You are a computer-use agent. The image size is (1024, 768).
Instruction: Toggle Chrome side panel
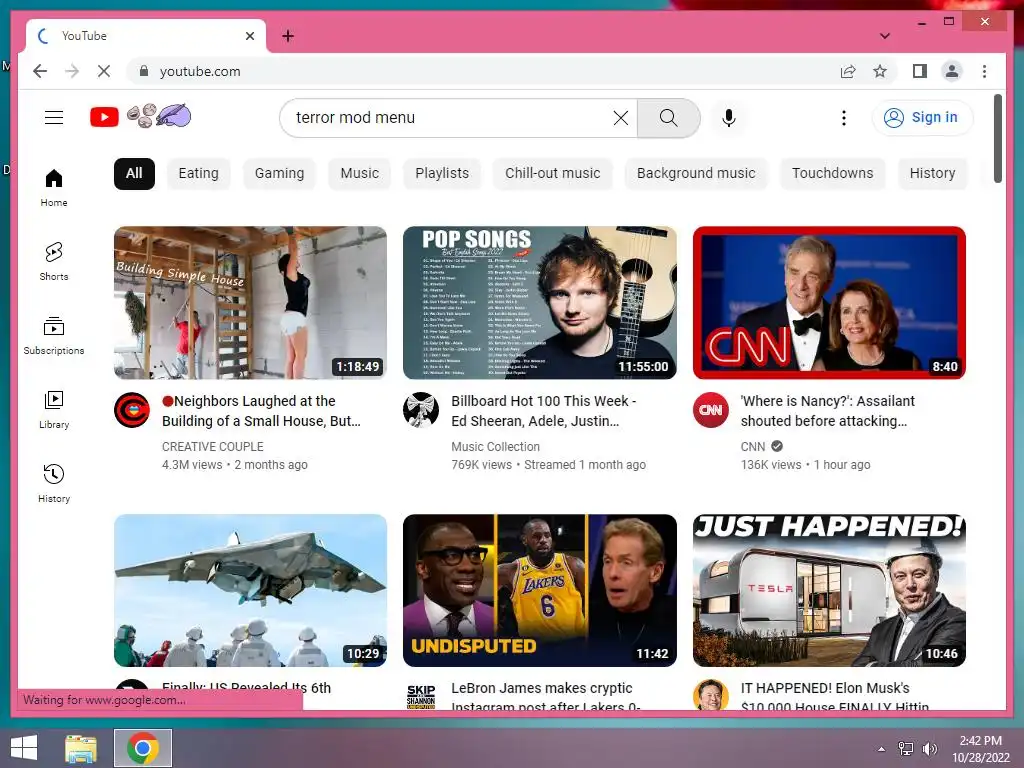tap(920, 71)
